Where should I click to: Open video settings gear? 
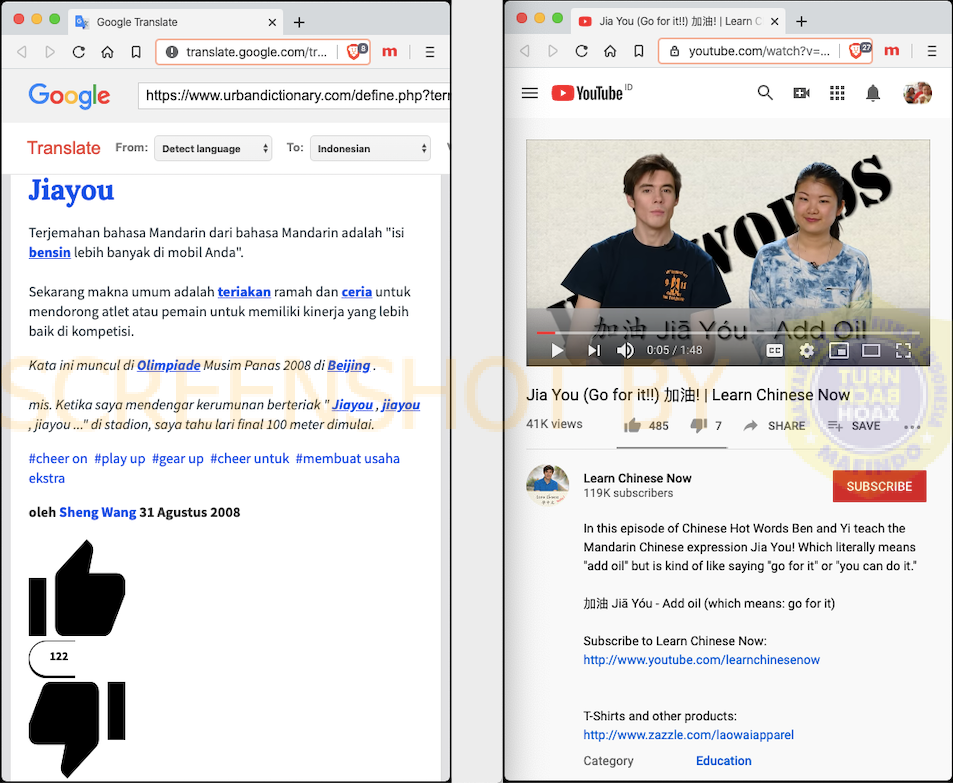(807, 351)
